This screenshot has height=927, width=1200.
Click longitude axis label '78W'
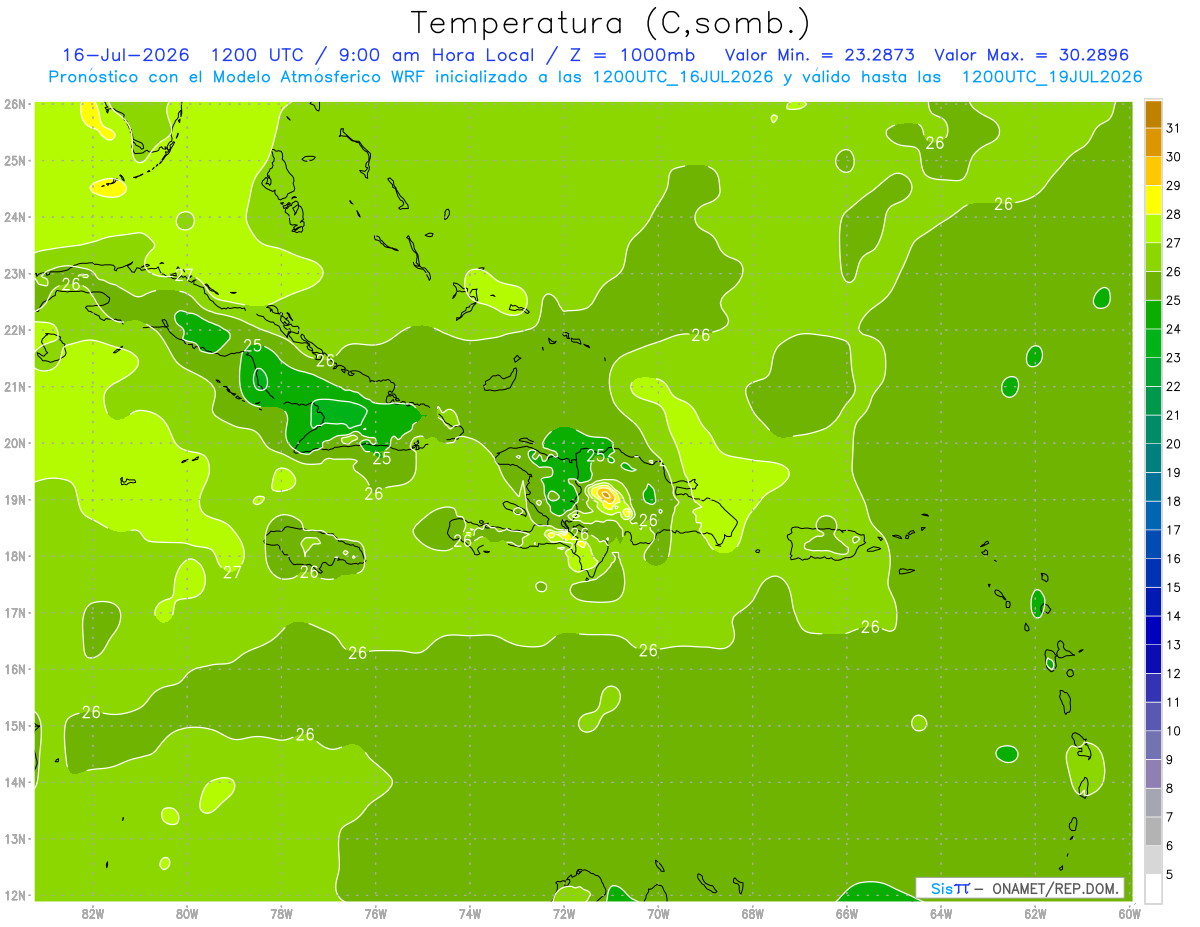281,914
